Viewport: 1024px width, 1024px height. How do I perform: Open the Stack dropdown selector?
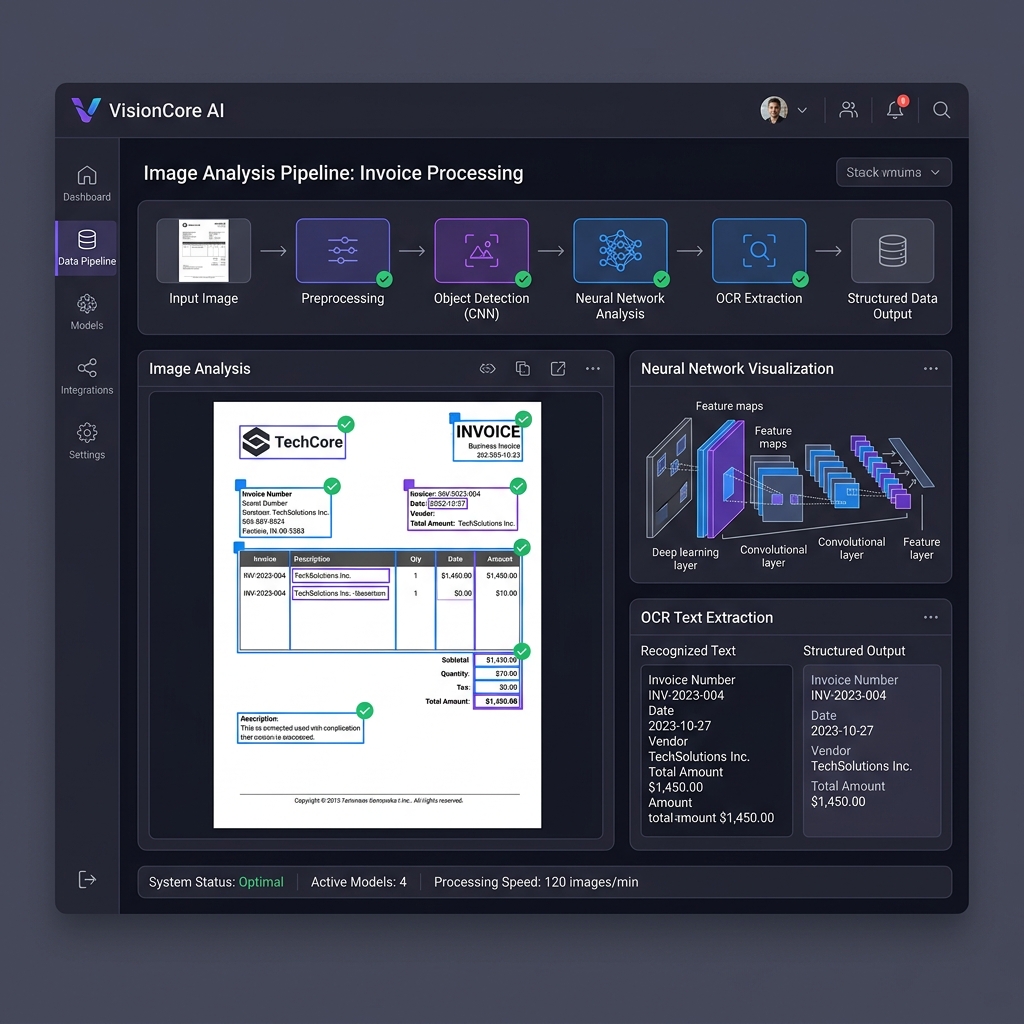click(893, 172)
